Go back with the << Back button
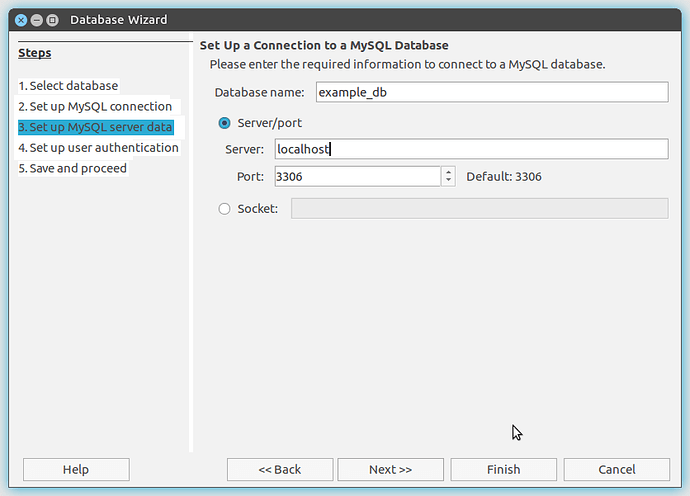This screenshot has height=496, width=690. pos(280,469)
